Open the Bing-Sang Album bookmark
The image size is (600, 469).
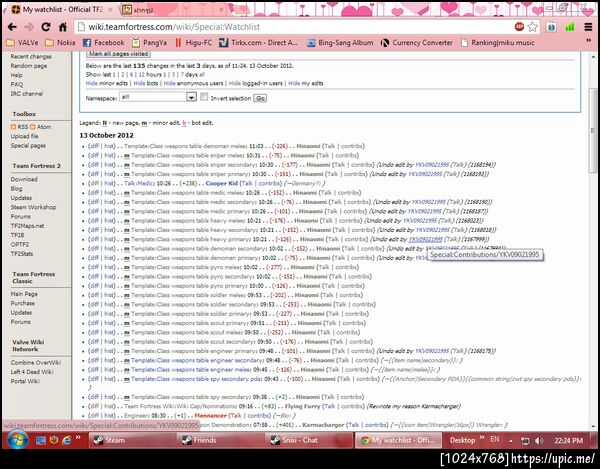click(x=340, y=42)
